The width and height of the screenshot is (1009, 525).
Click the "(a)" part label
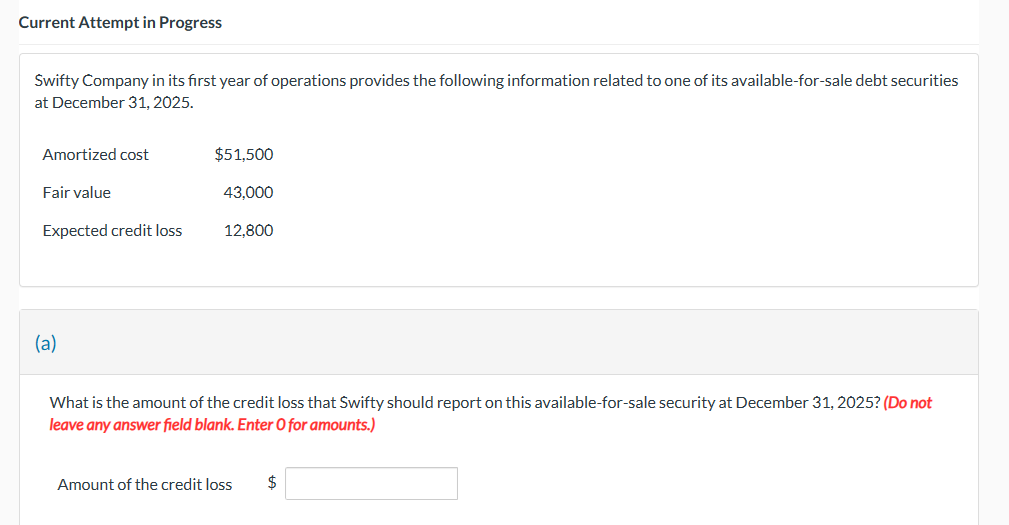coord(46,343)
